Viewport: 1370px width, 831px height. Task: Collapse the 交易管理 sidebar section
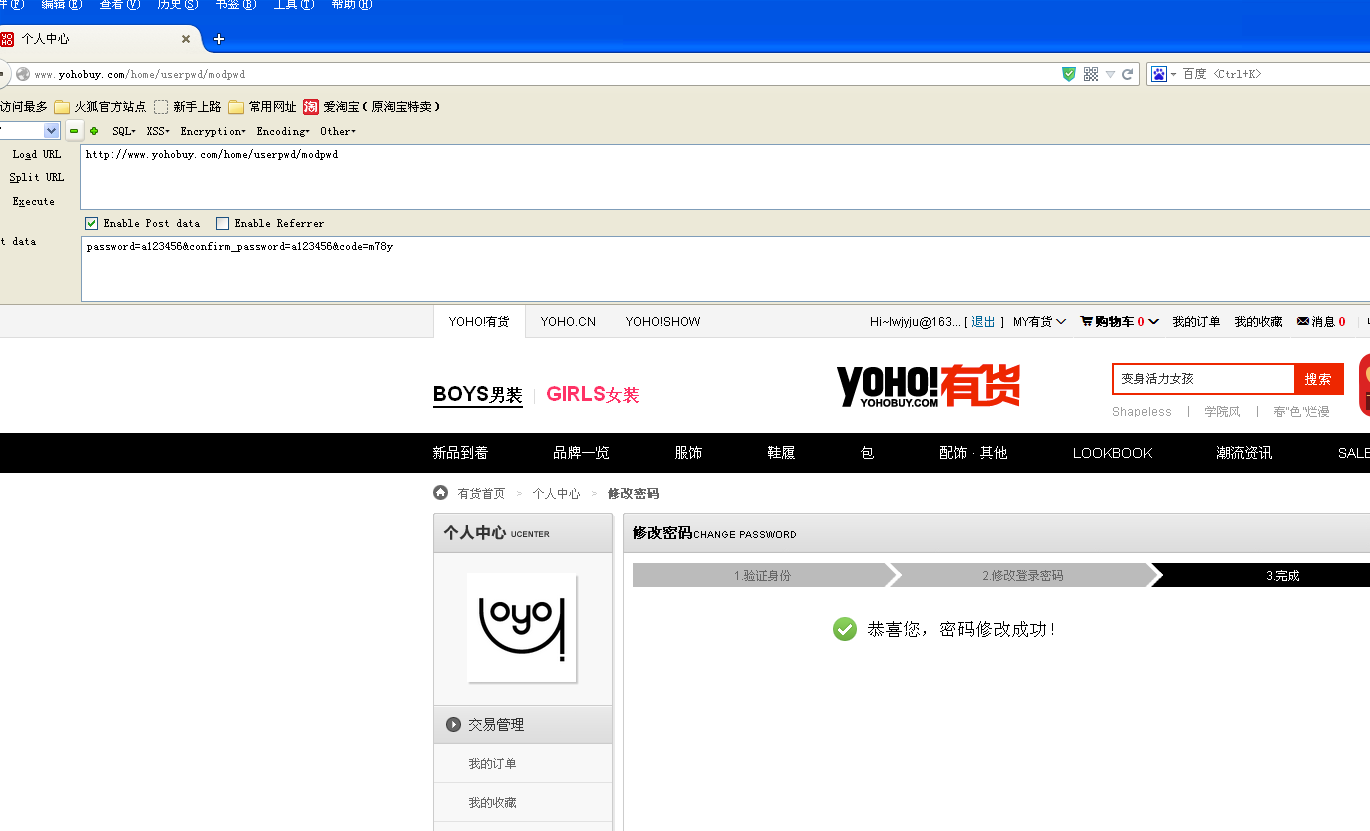(x=523, y=725)
